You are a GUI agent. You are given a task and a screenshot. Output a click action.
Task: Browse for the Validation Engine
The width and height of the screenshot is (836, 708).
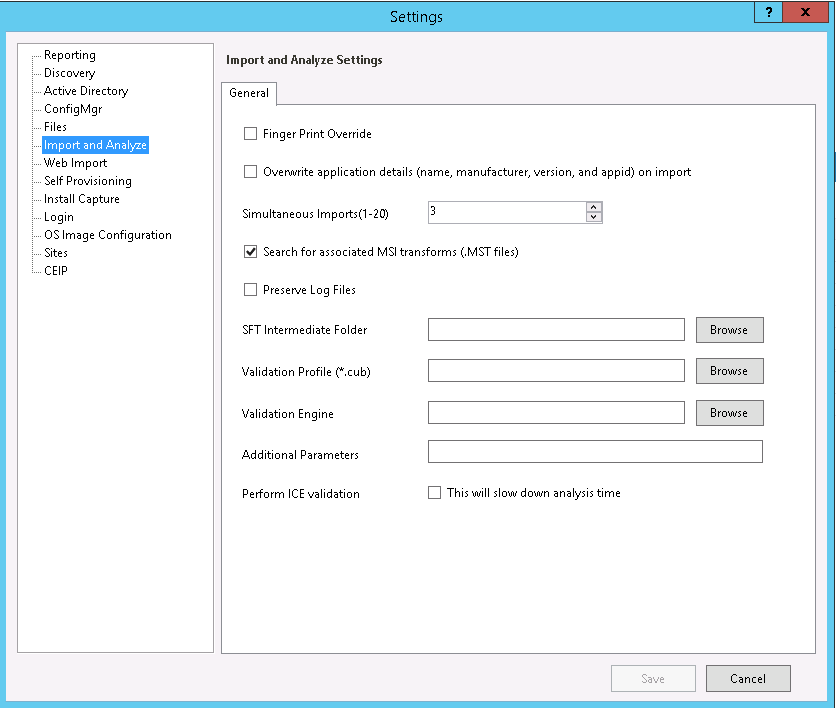[x=729, y=413]
